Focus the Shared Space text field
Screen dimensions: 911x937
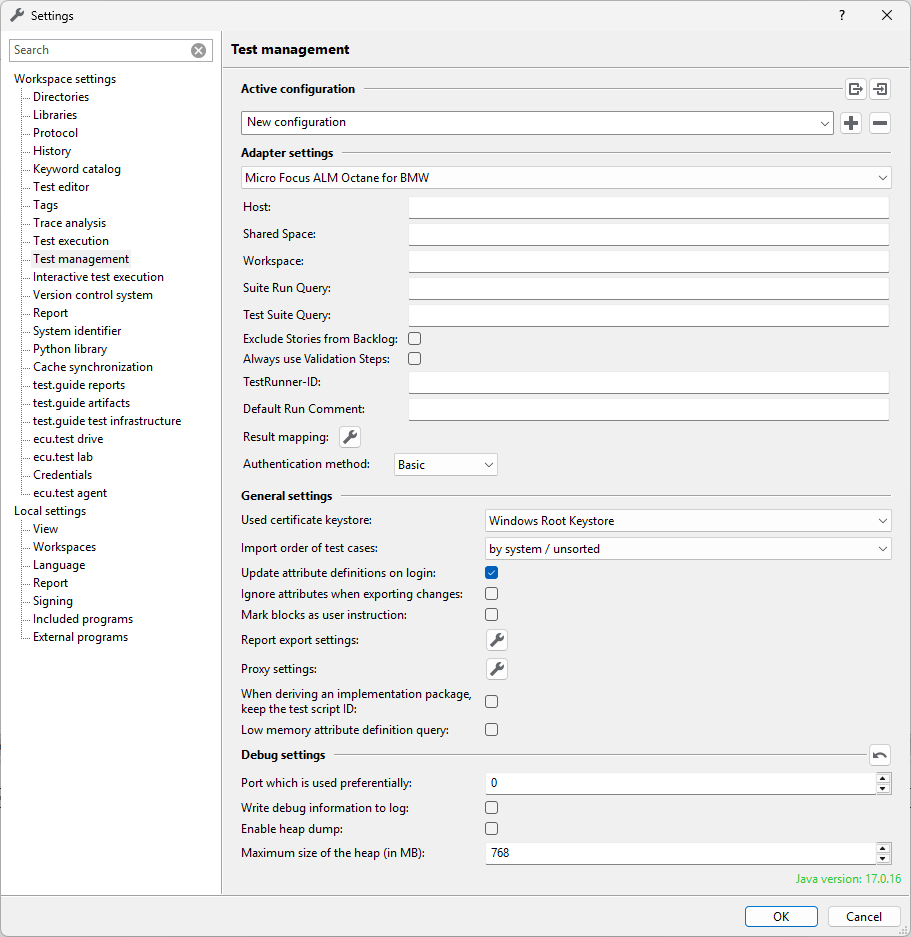tap(649, 234)
